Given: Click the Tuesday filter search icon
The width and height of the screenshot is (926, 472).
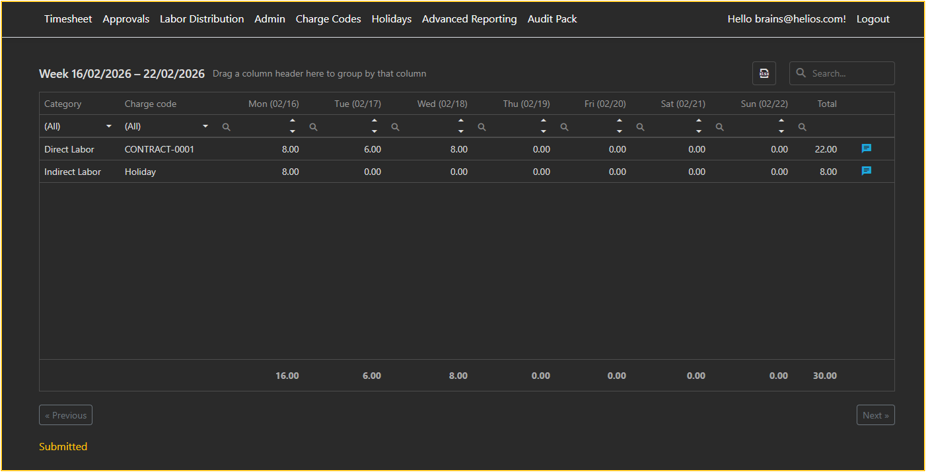Looking at the screenshot, I should pos(313,127).
